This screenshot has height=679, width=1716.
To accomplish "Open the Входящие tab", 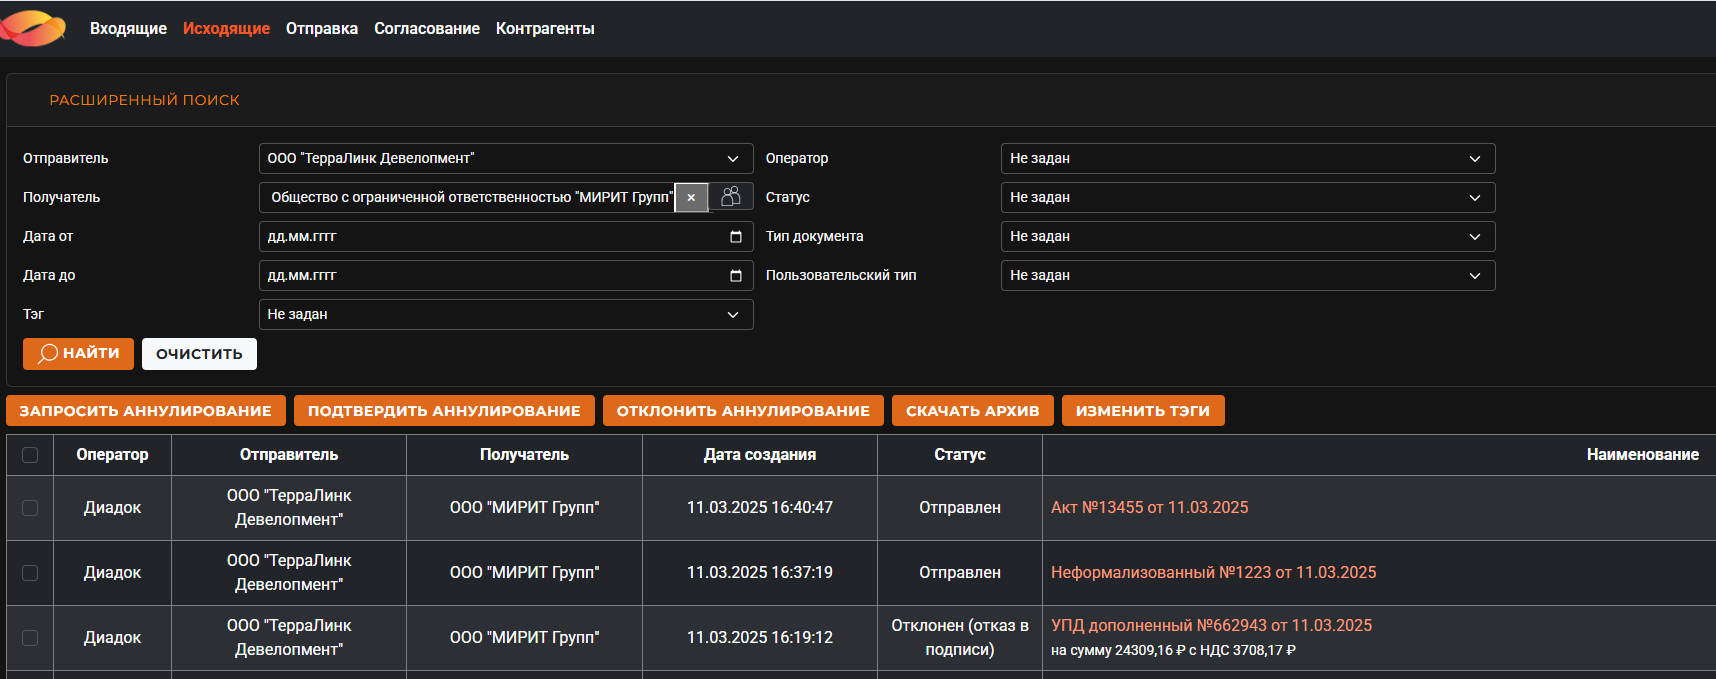I will tap(128, 29).
